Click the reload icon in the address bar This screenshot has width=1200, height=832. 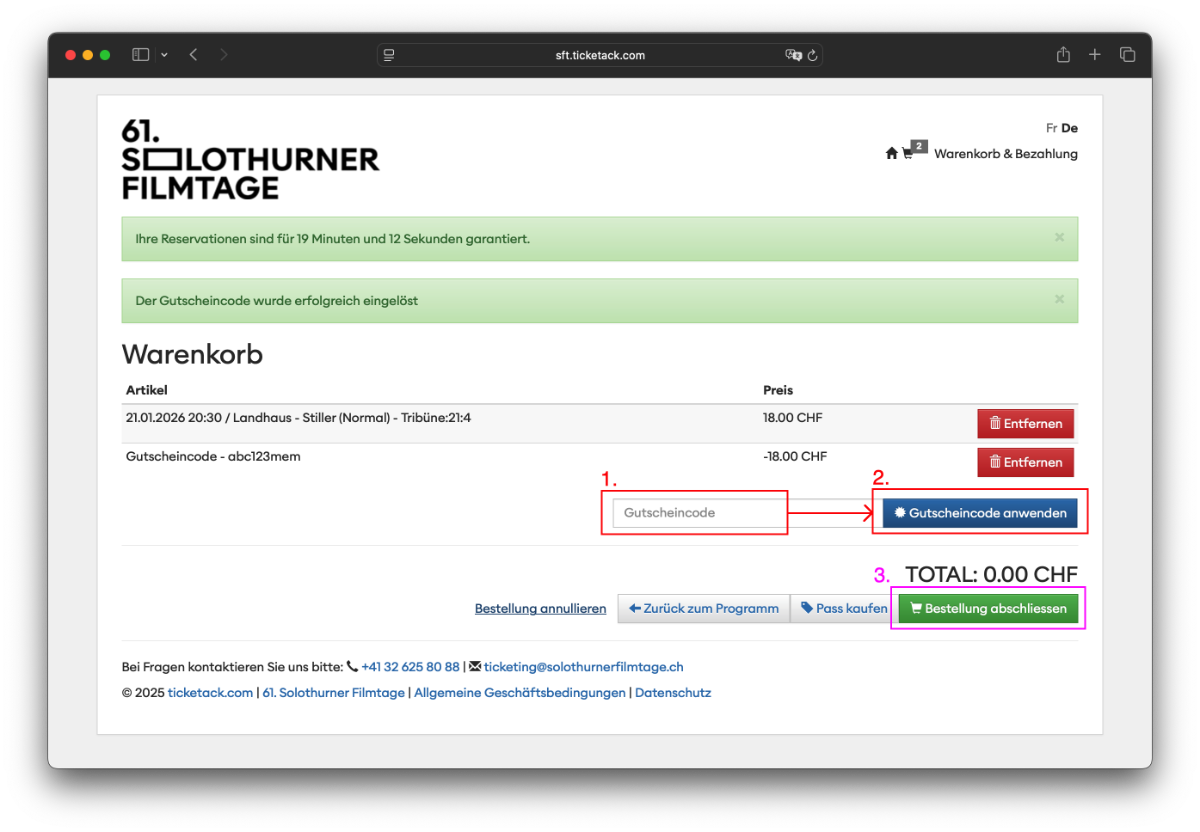click(812, 55)
